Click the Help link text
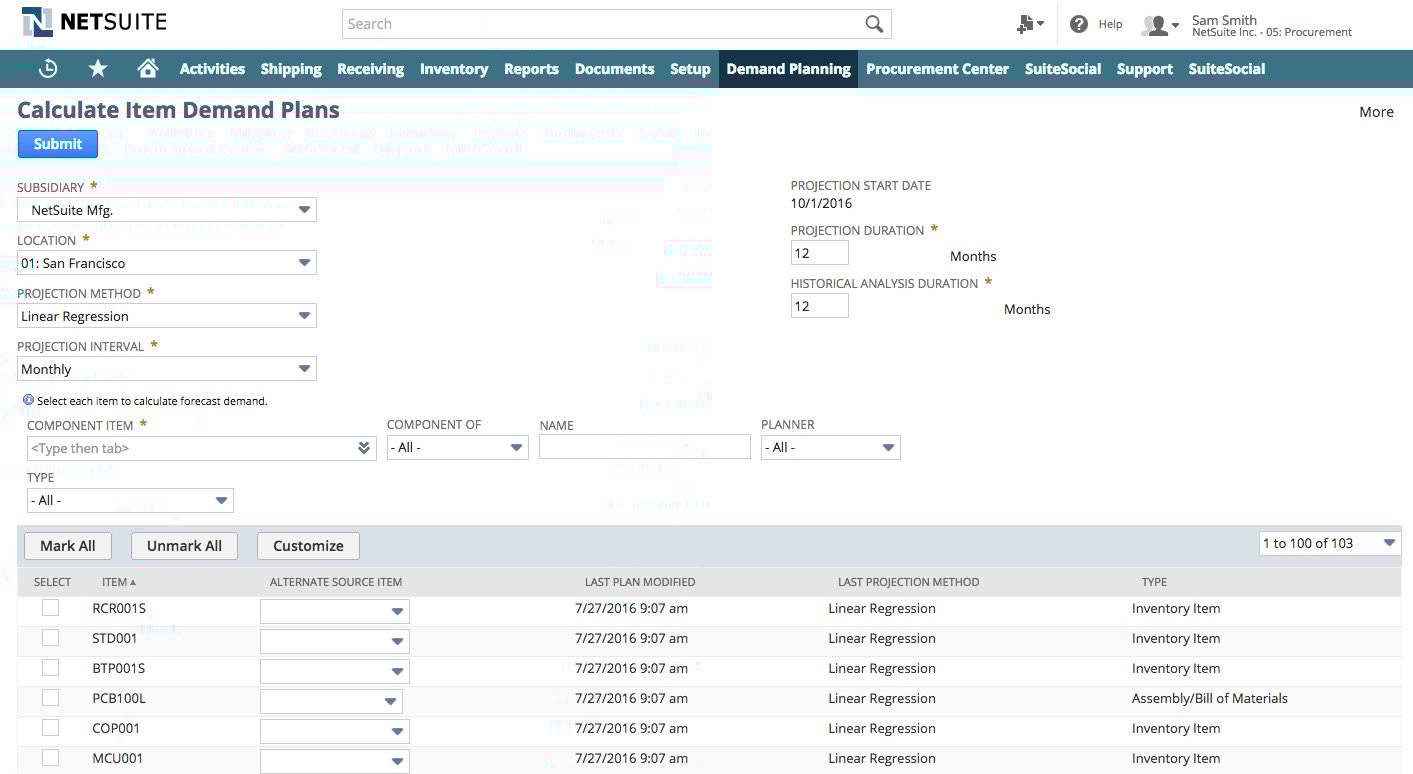 tap(1110, 24)
